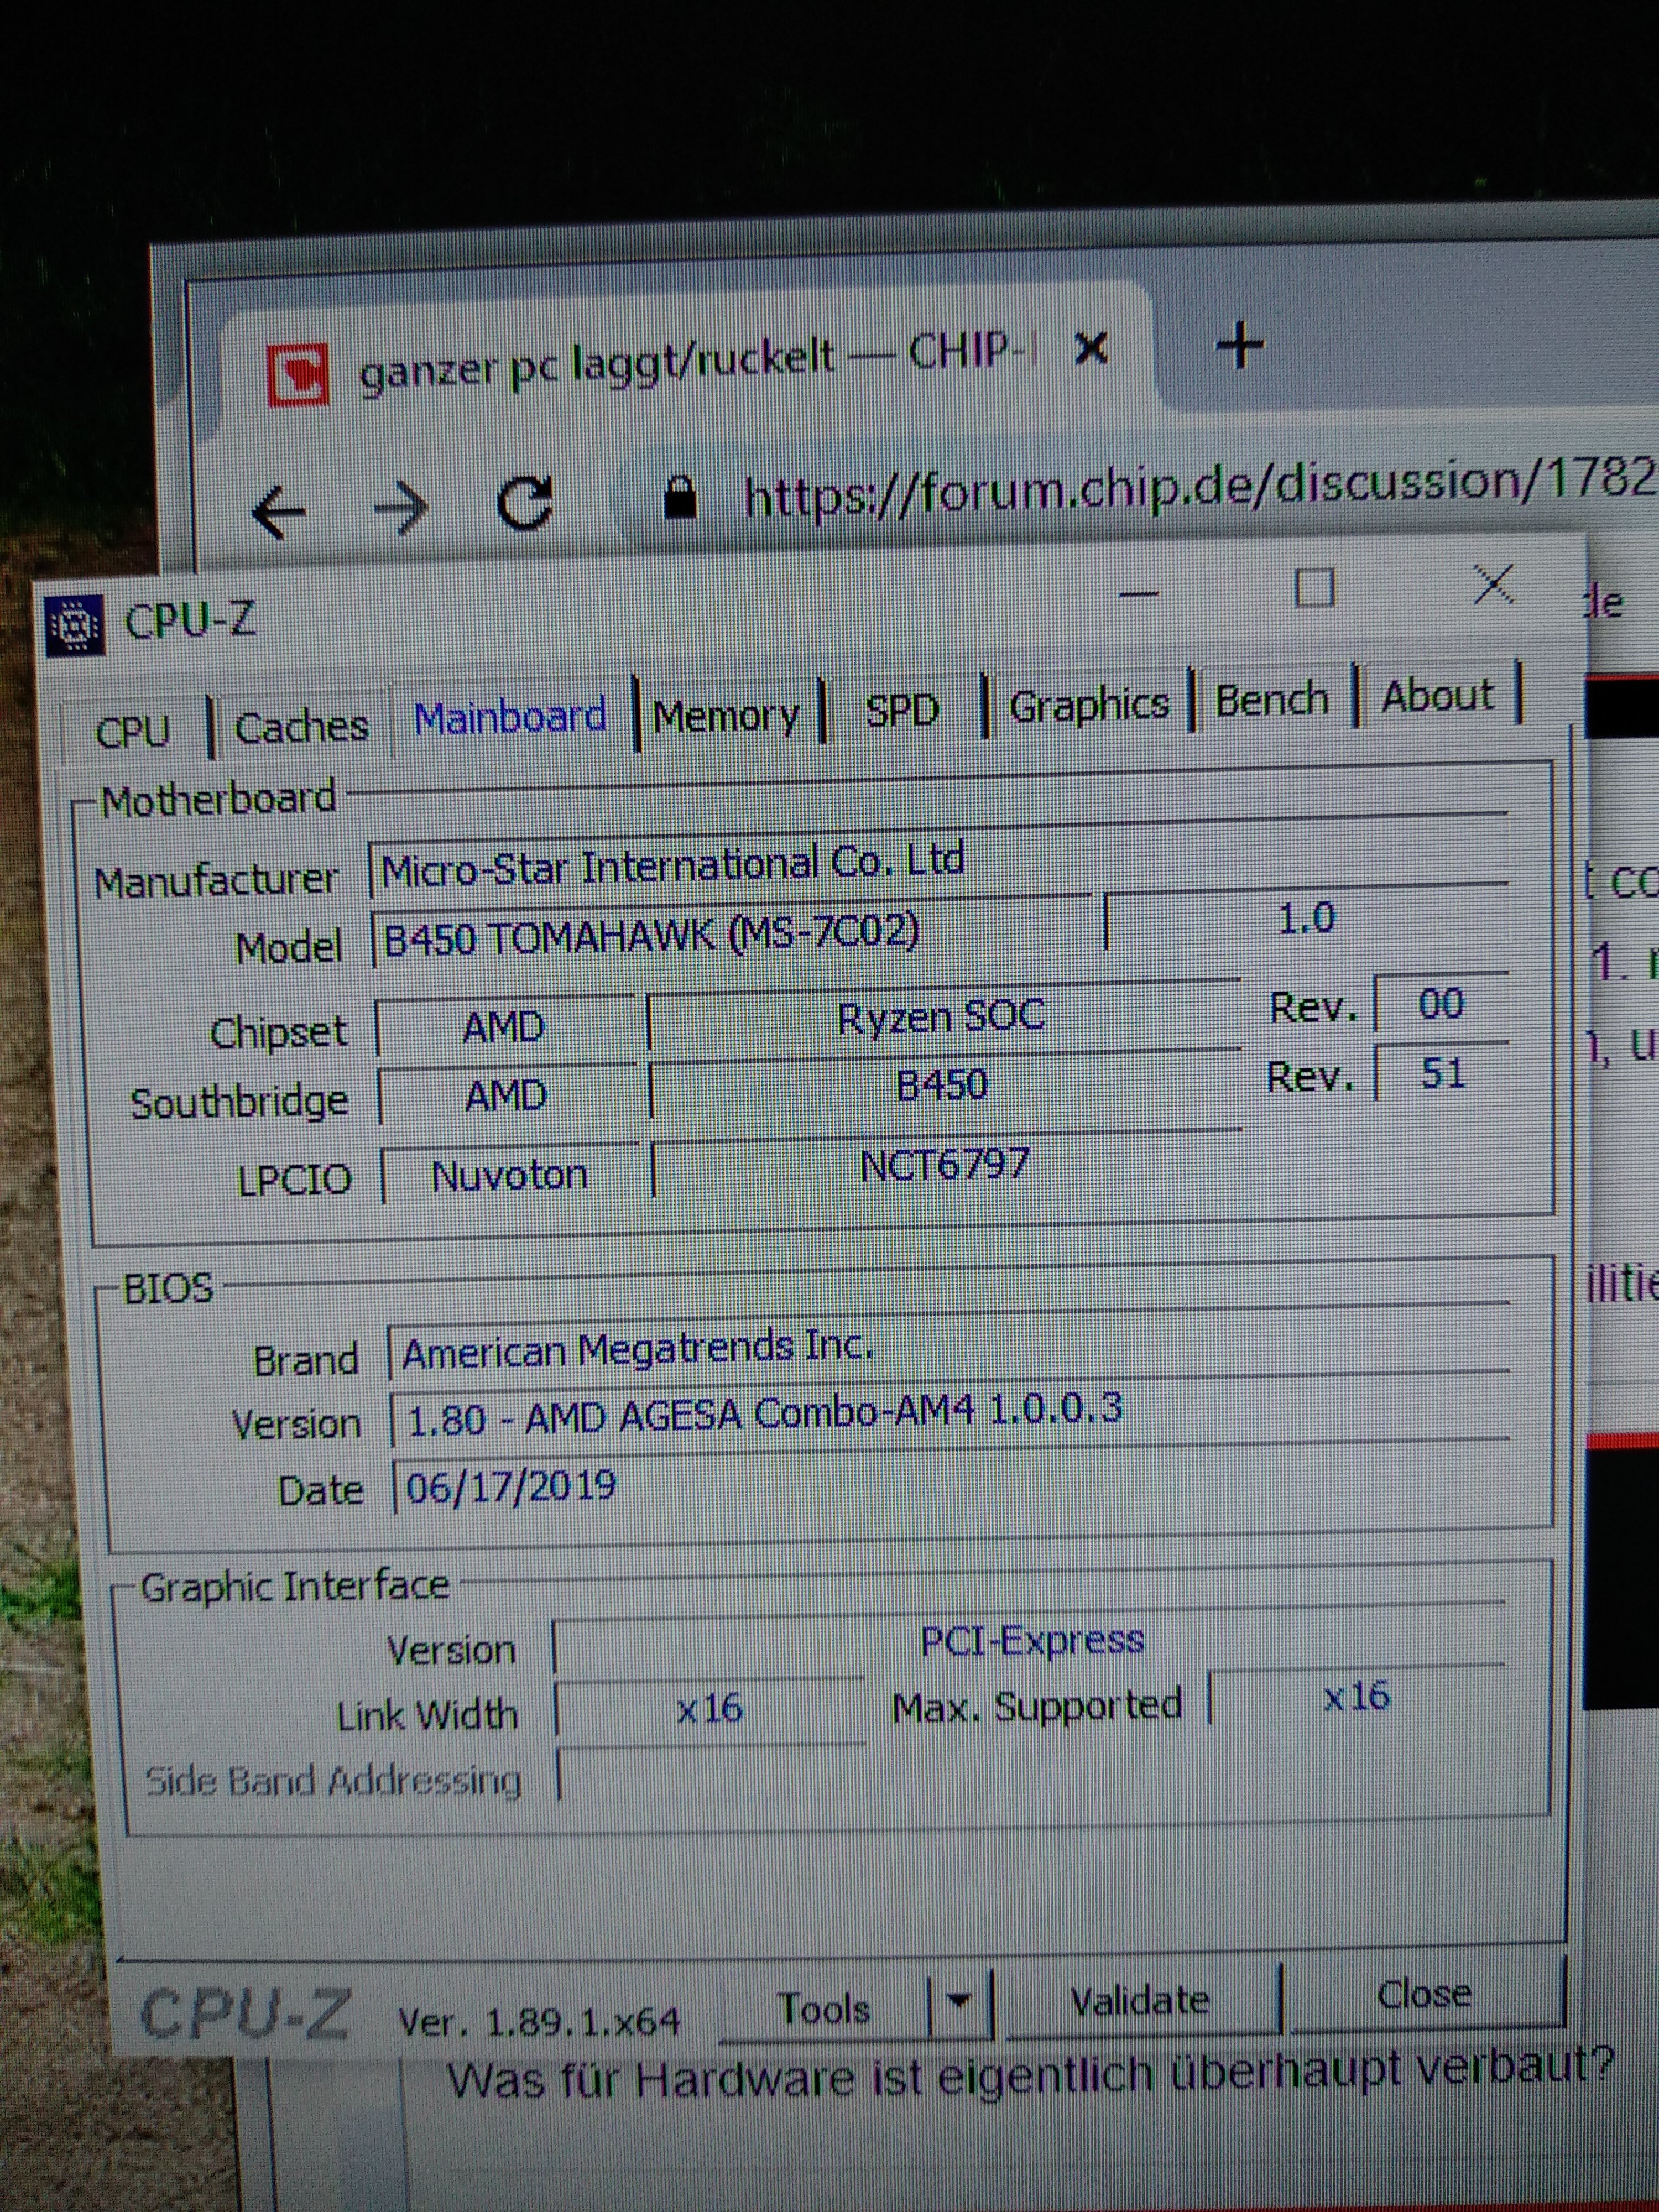This screenshot has height=2212, width=1659.
Task: Click the browser back arrow
Action: coord(279,510)
